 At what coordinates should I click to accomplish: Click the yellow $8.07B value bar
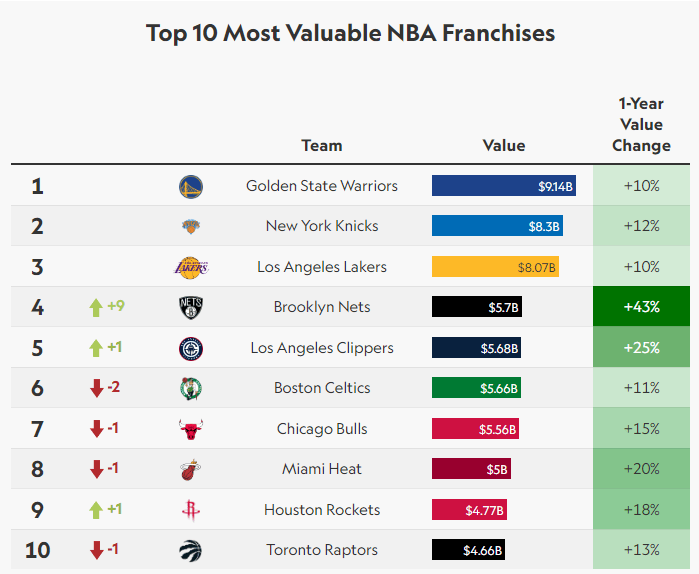pyautogui.click(x=495, y=266)
